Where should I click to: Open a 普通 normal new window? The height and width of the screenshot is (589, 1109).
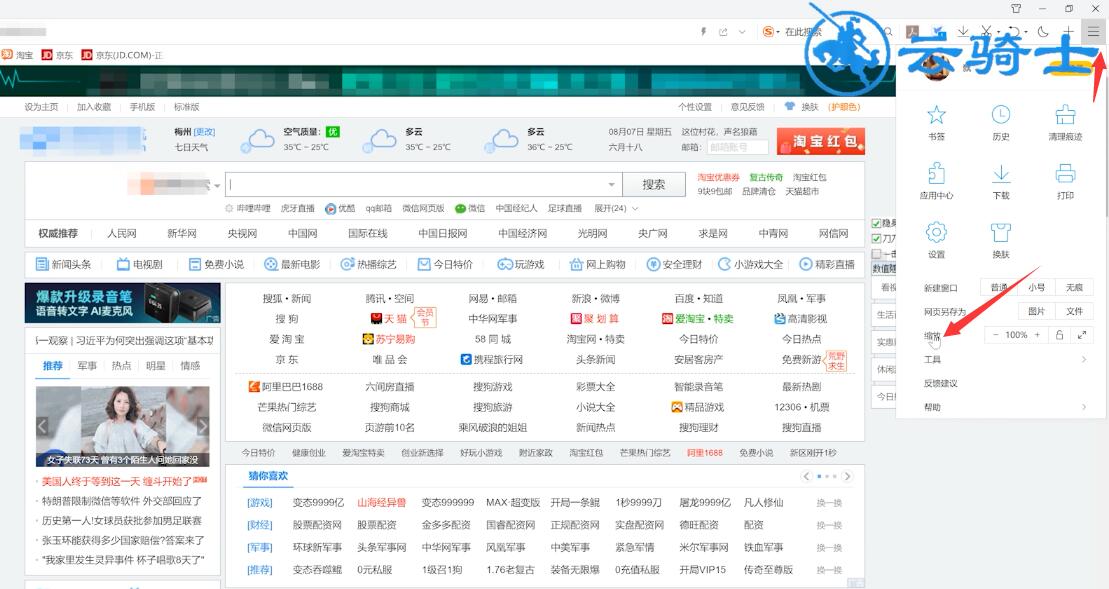(999, 287)
